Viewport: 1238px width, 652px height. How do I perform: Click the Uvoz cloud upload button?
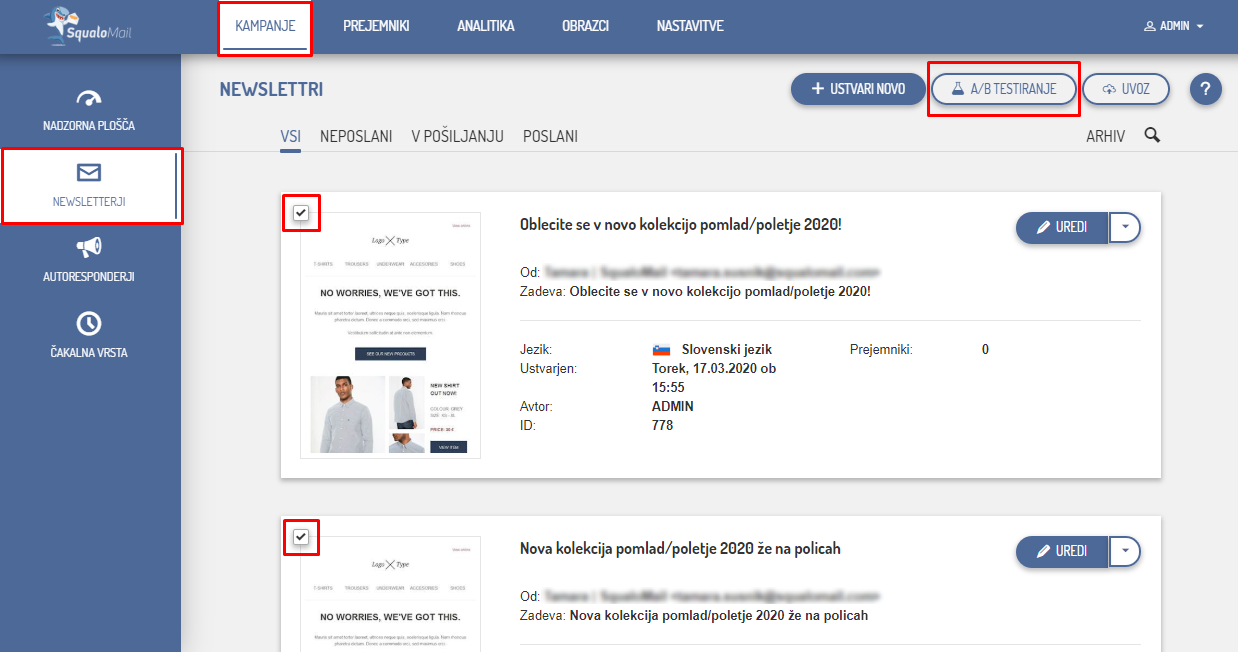1126,89
